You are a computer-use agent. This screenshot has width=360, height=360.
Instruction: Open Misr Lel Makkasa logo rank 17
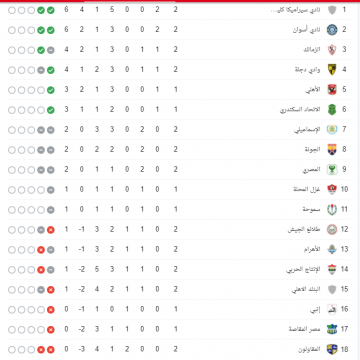332,329
